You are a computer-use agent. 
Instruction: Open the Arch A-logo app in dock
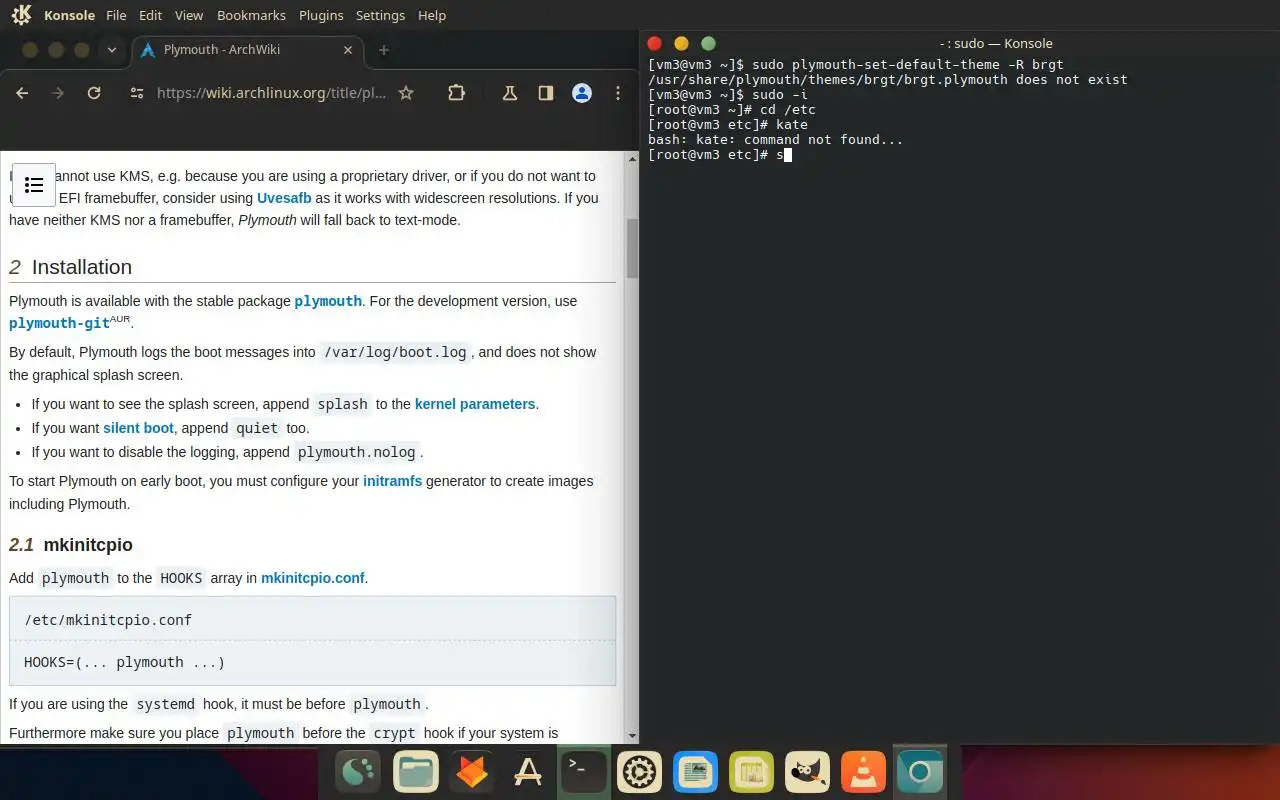click(527, 772)
